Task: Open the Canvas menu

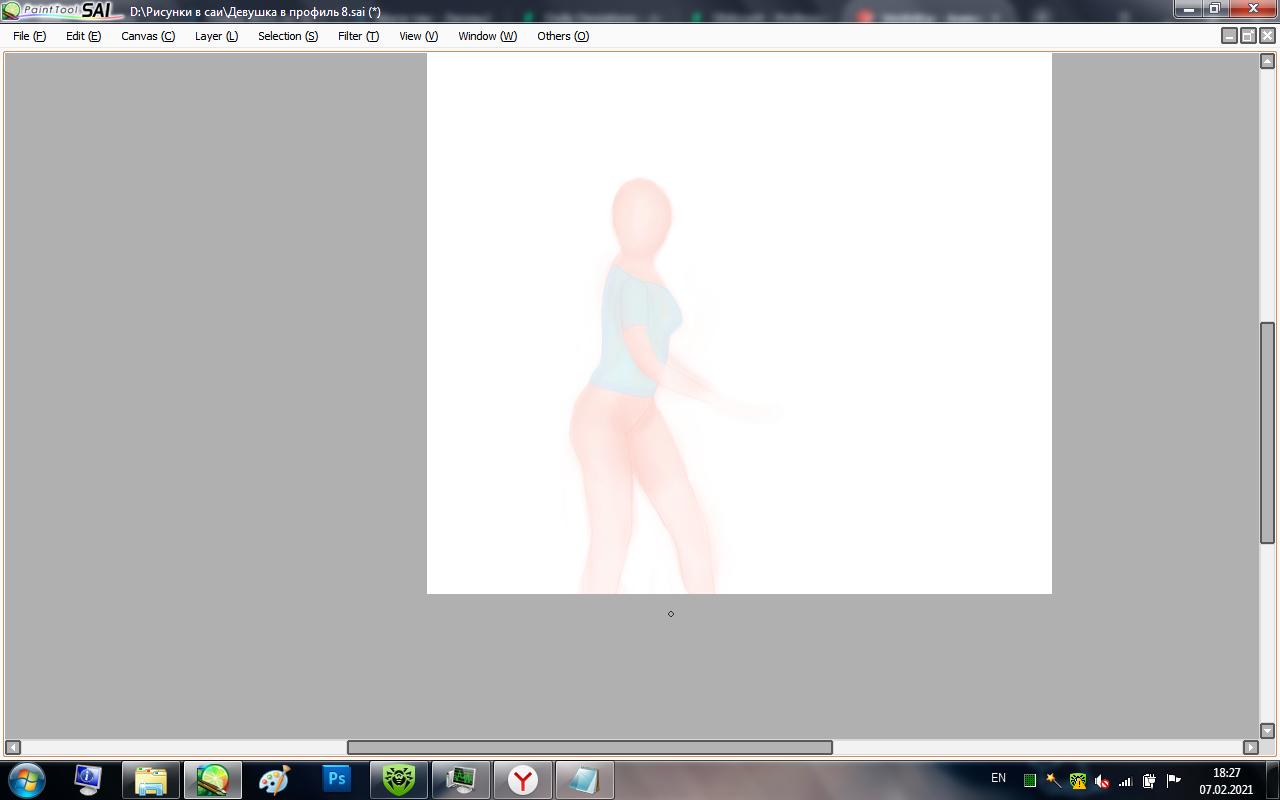Action: pyautogui.click(x=148, y=36)
